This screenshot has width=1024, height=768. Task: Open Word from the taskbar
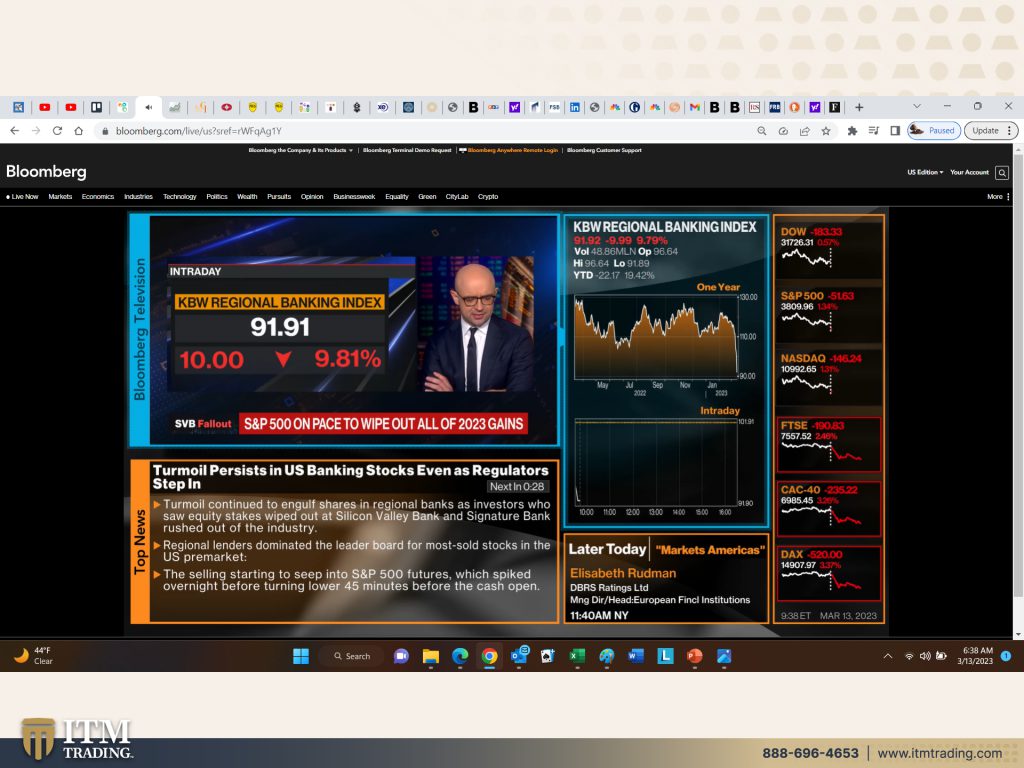click(635, 656)
